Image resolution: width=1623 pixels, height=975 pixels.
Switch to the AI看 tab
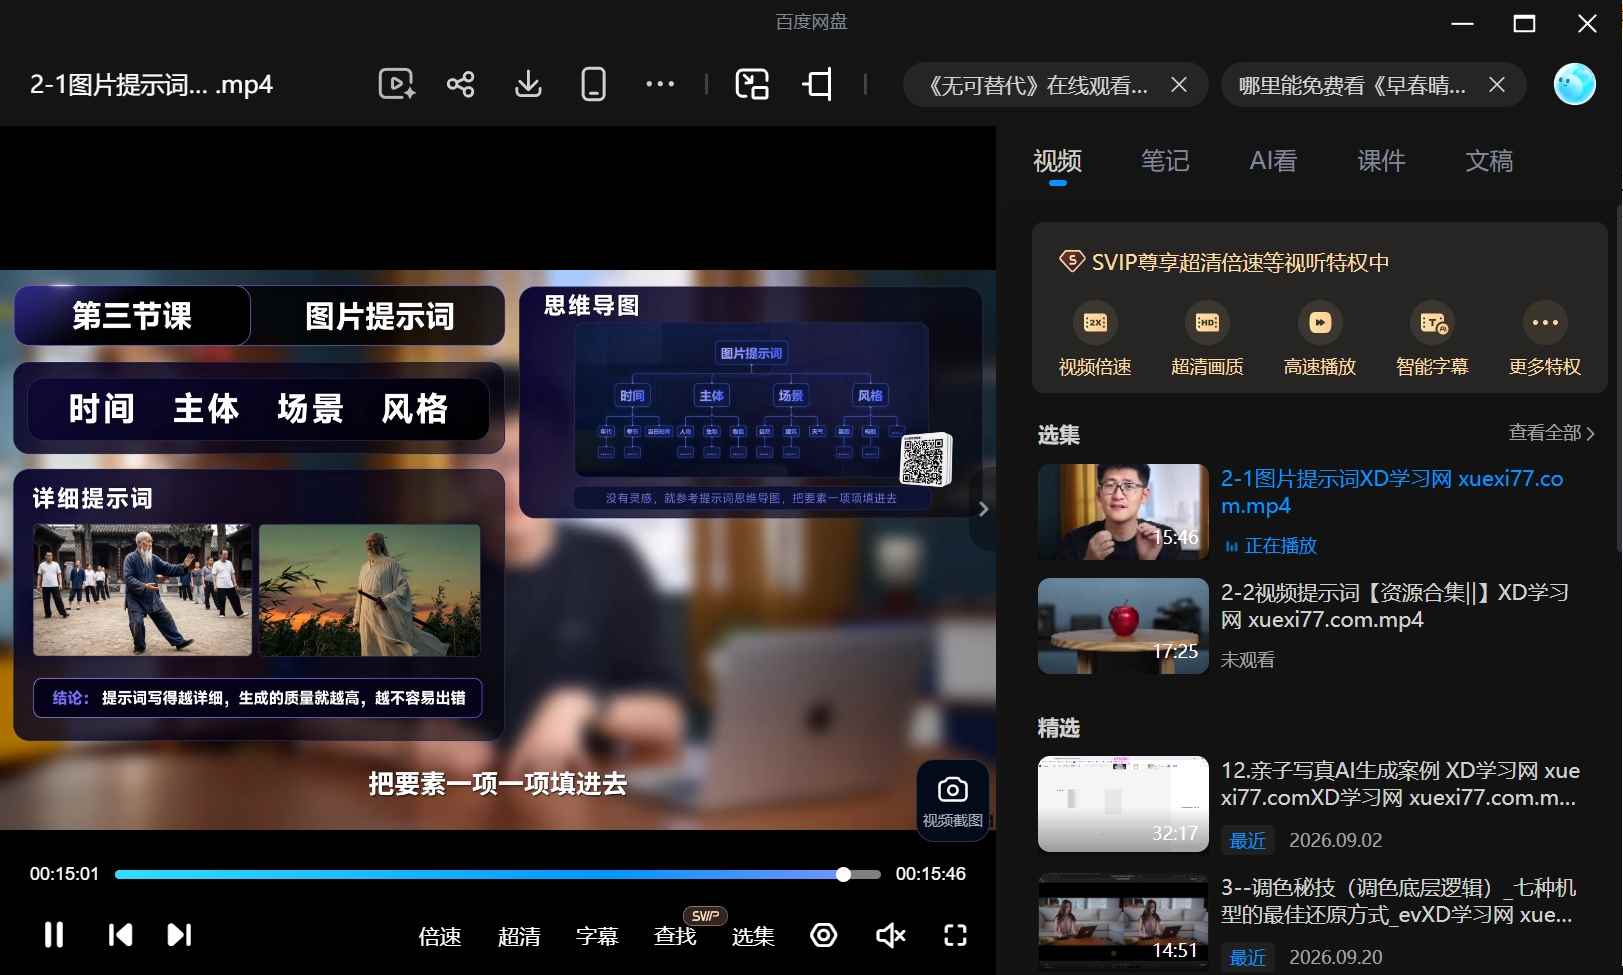(1273, 161)
